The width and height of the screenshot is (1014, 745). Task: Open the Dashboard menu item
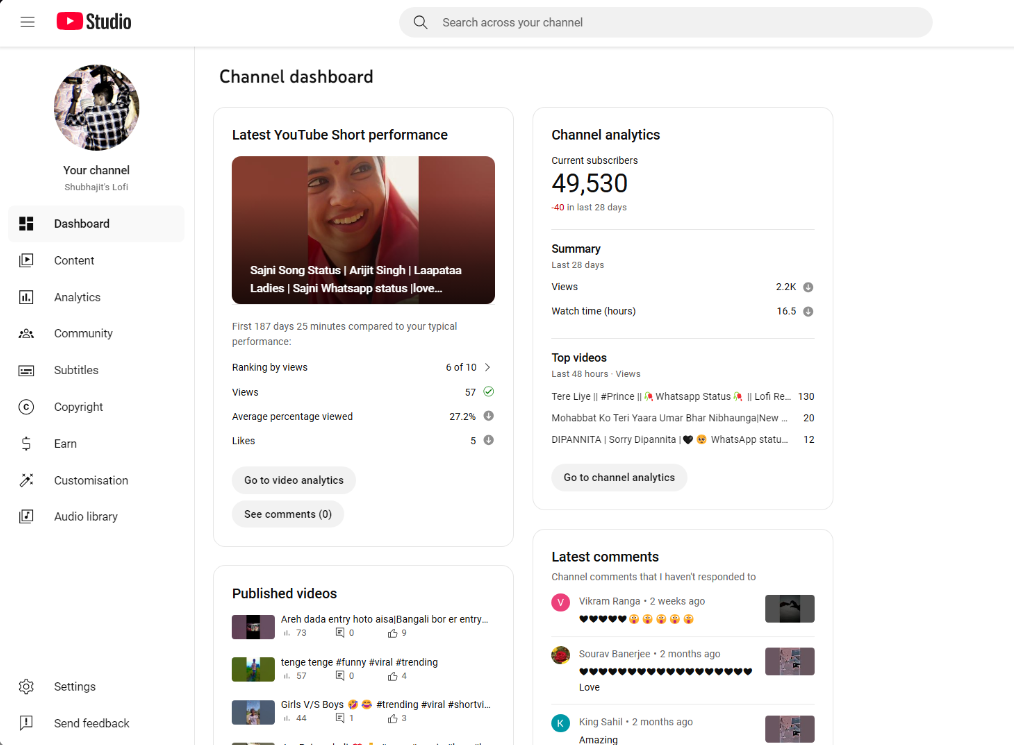point(96,224)
